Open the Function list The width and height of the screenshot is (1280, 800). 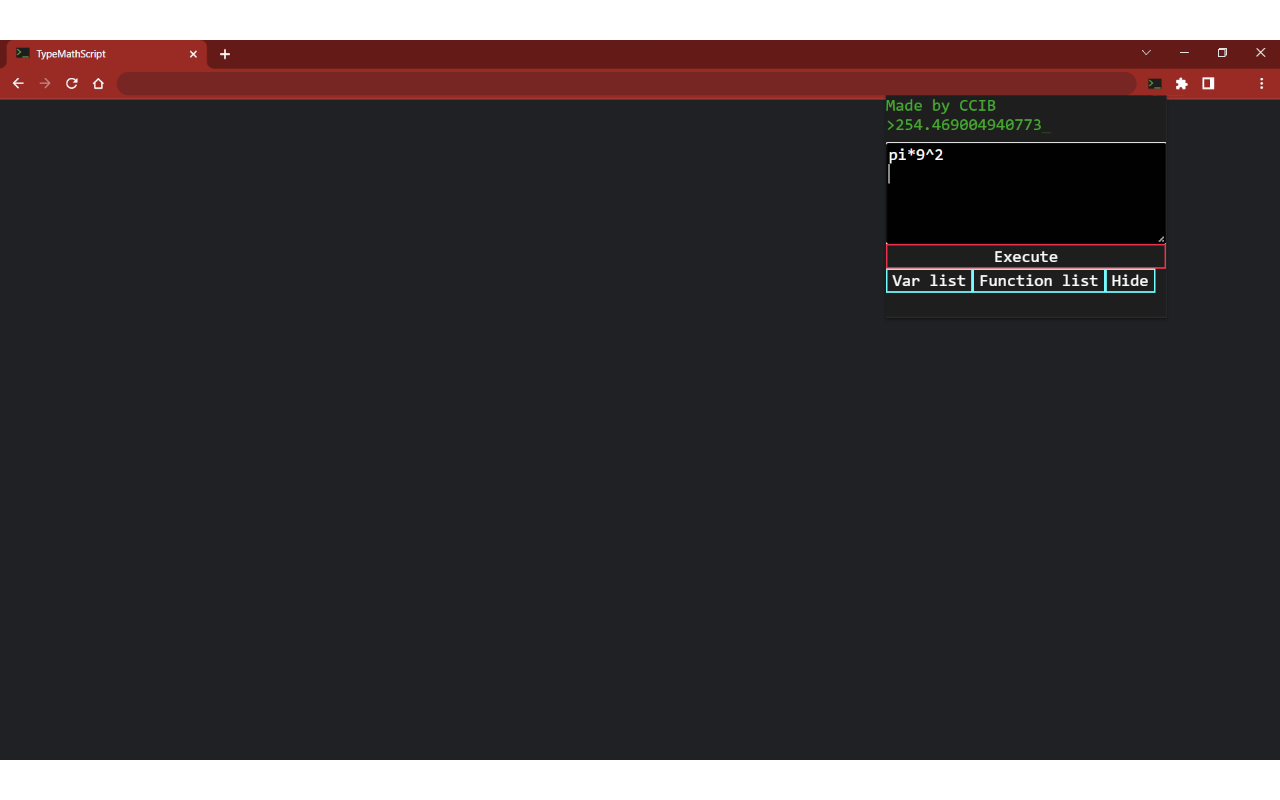1039,281
